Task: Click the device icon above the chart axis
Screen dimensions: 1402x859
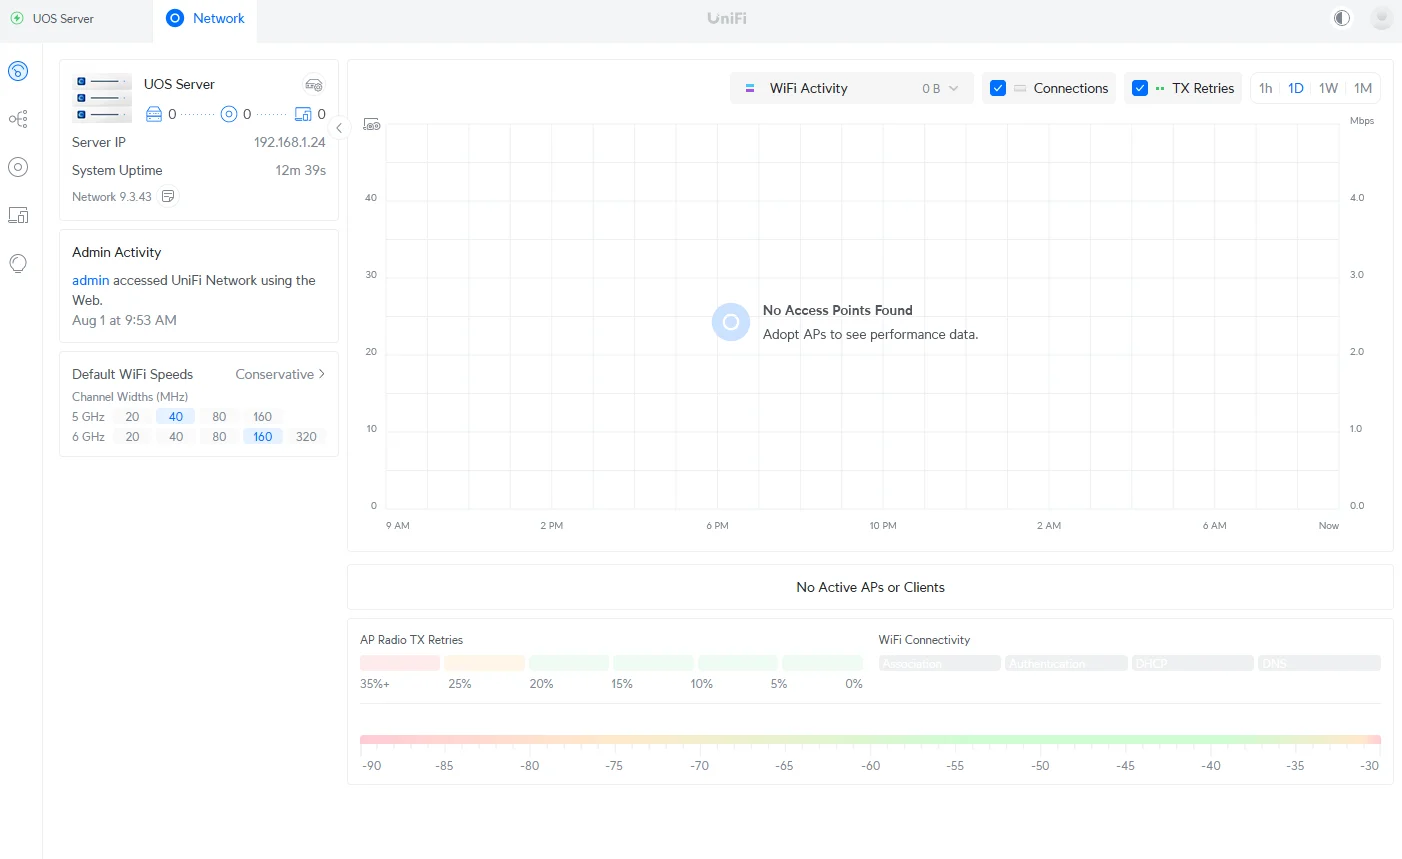Action: click(372, 125)
